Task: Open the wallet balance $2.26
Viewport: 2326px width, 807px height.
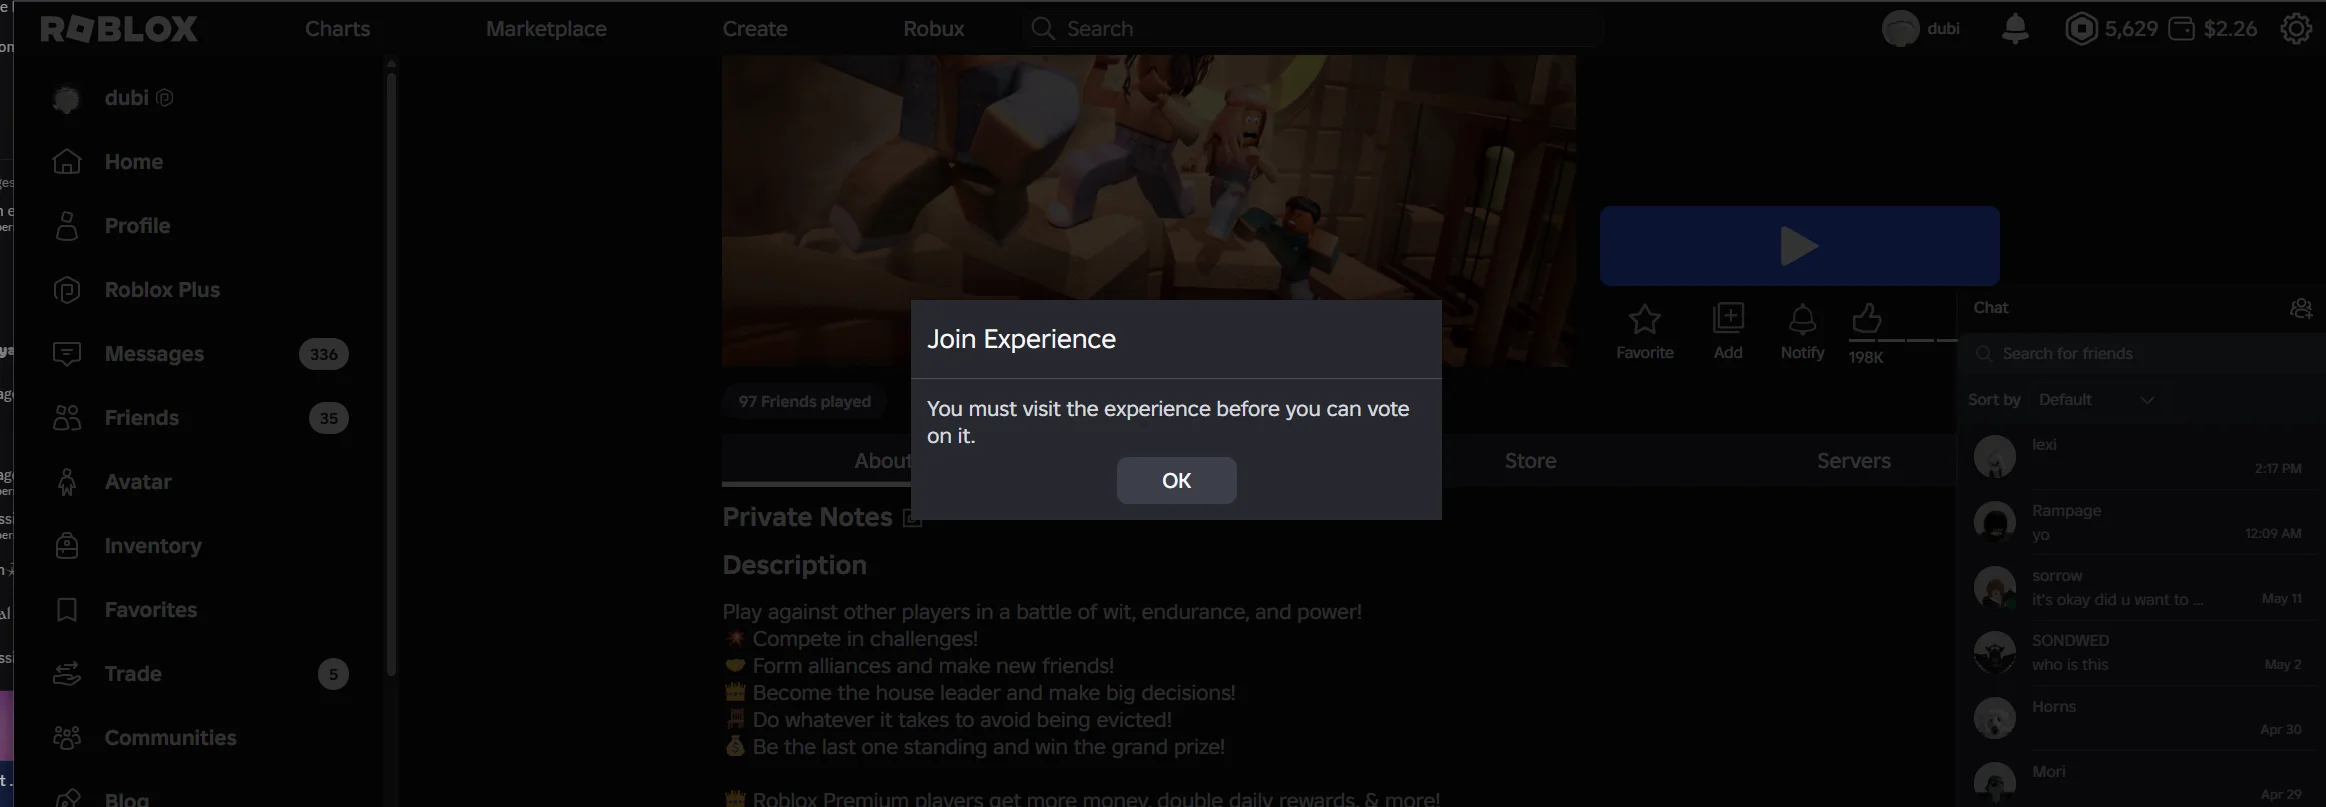Action: click(x=2212, y=29)
